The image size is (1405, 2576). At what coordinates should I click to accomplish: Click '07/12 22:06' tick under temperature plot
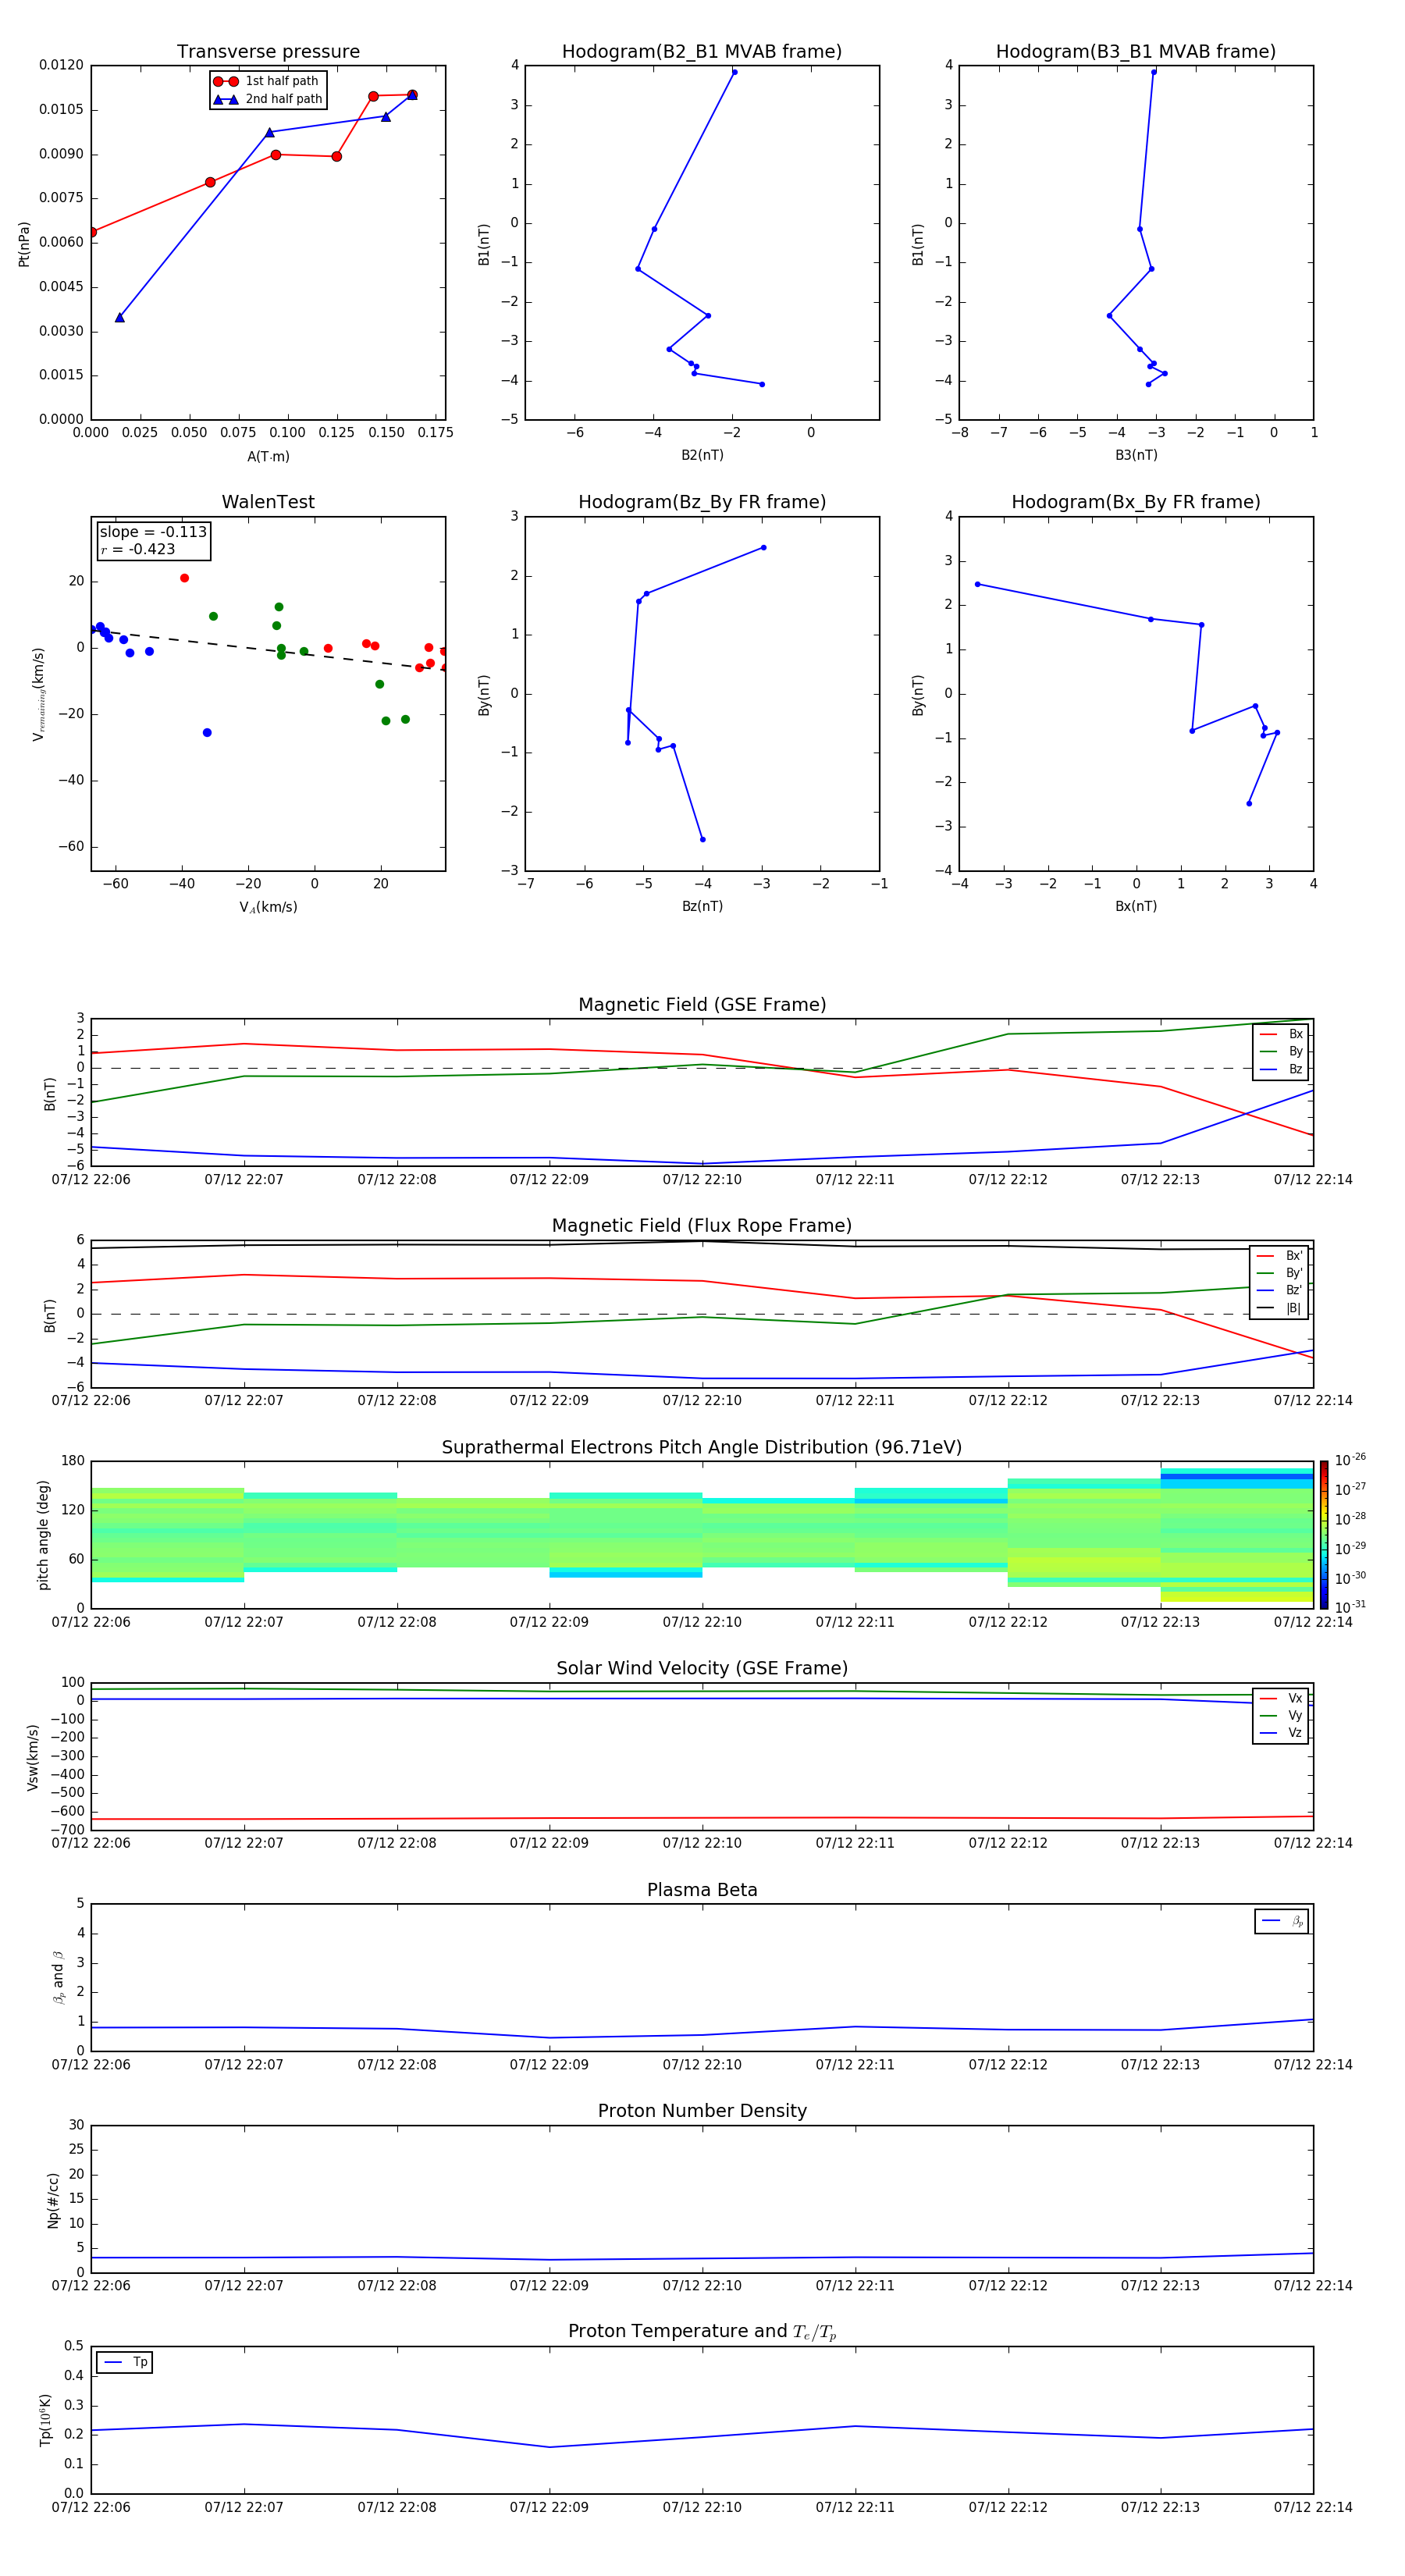(x=91, y=2507)
